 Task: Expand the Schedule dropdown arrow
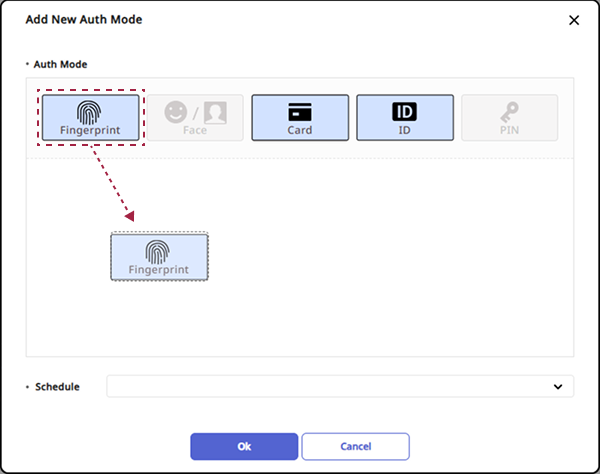click(x=557, y=386)
